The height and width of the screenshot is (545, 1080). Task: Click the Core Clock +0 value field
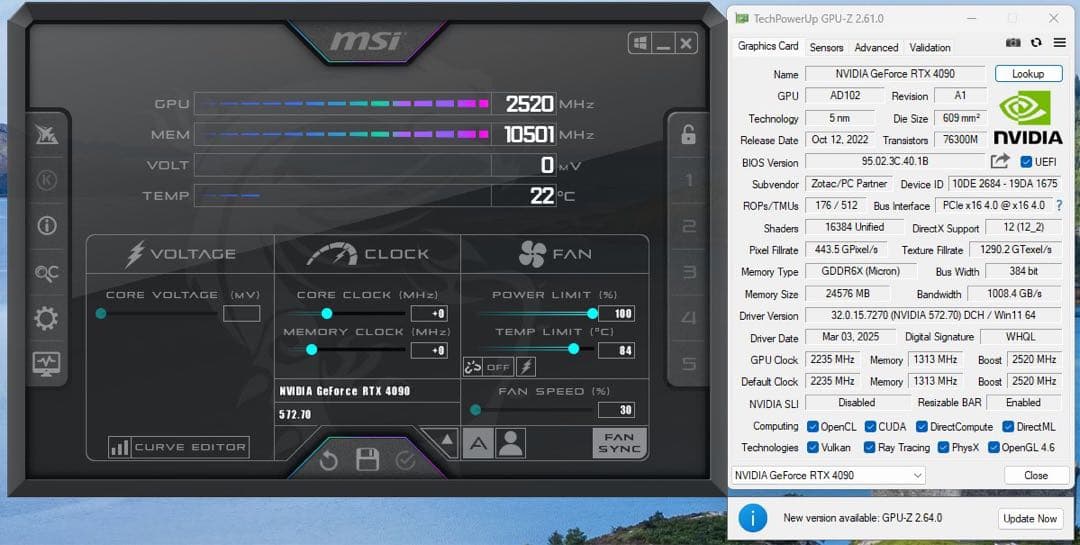pos(429,313)
